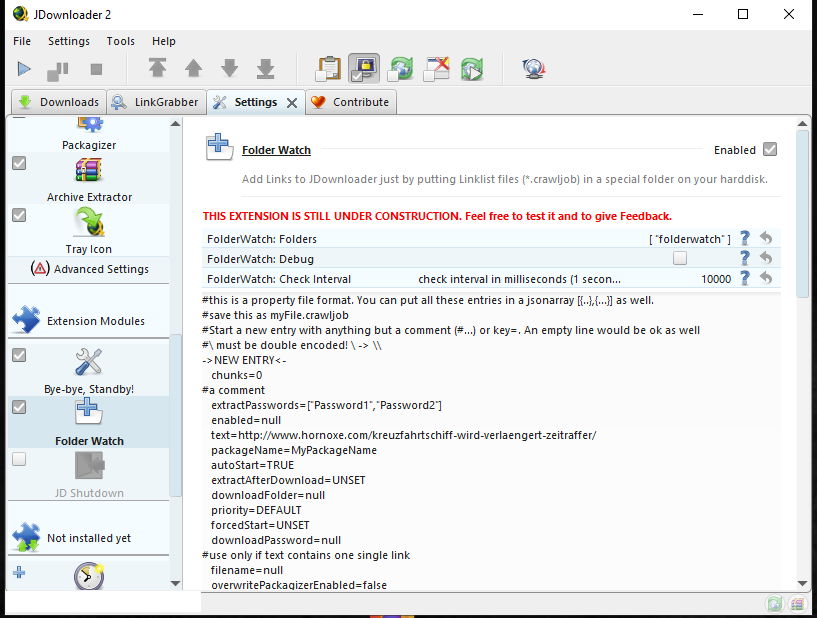
Task: Open update check globe icon
Action: click(x=534, y=69)
